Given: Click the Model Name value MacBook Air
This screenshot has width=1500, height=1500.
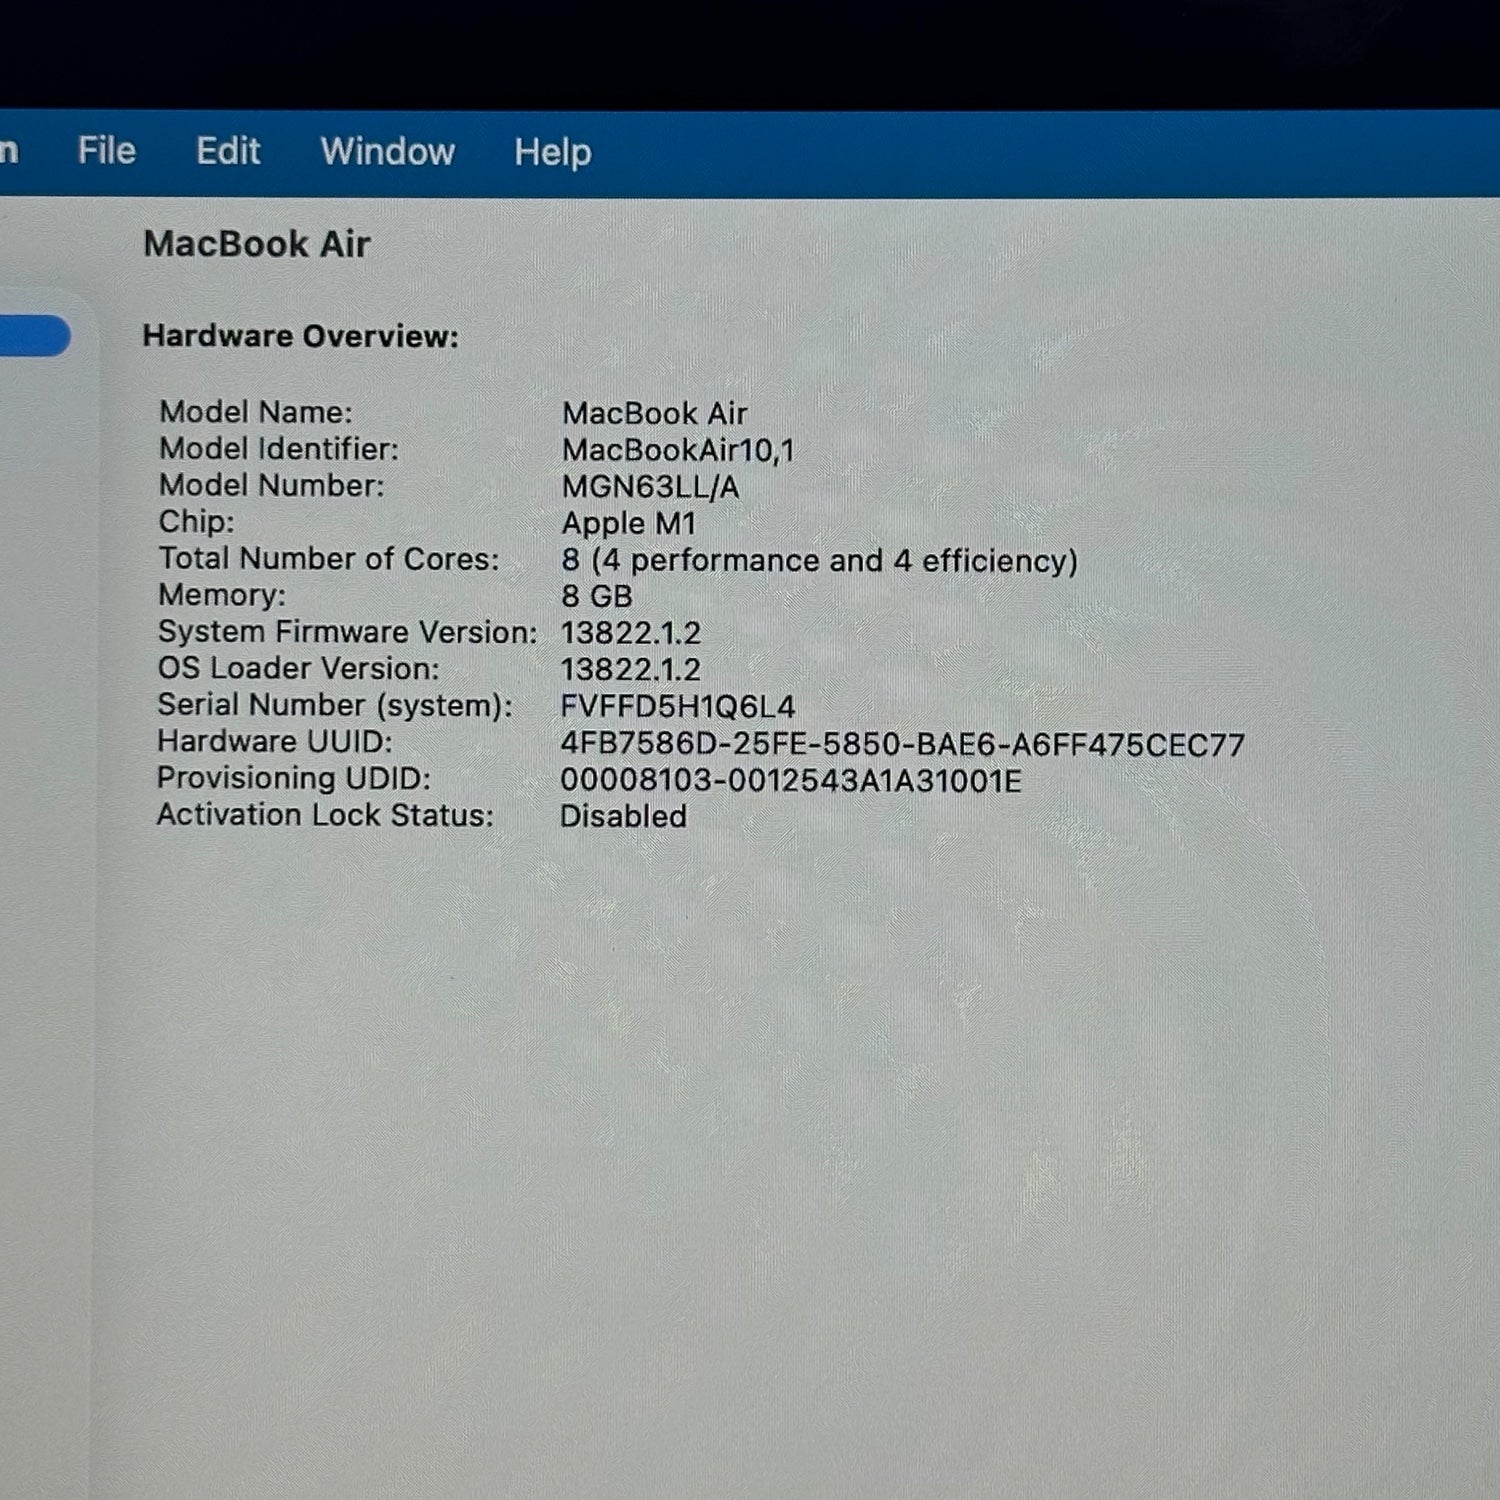Looking at the screenshot, I should tap(654, 413).
